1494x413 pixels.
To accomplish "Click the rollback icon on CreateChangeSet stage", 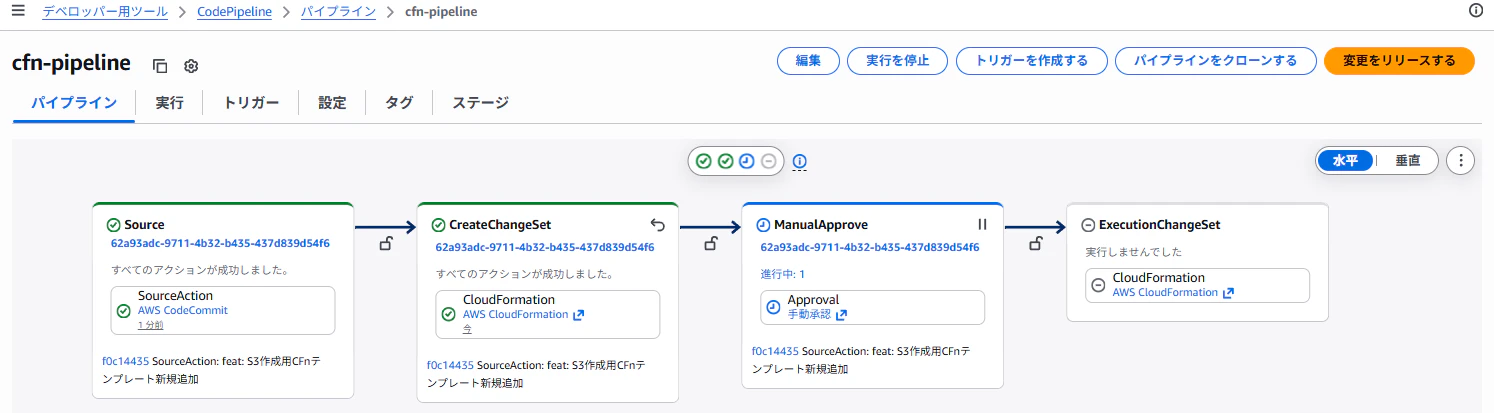I will tap(657, 224).
